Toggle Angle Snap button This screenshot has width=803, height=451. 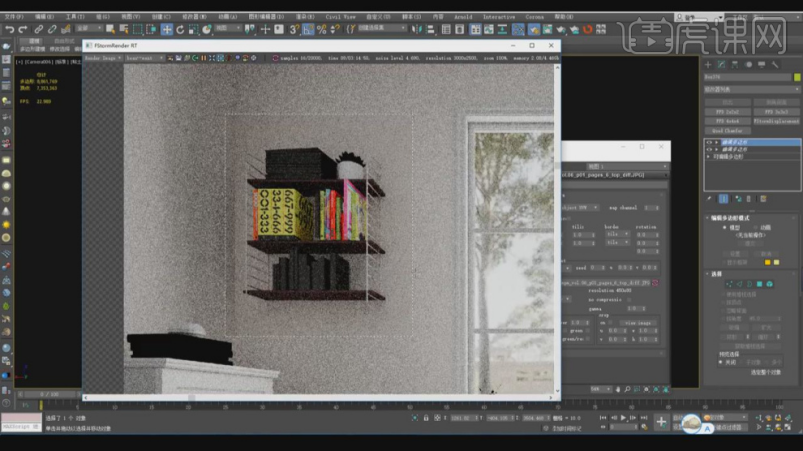pos(308,29)
